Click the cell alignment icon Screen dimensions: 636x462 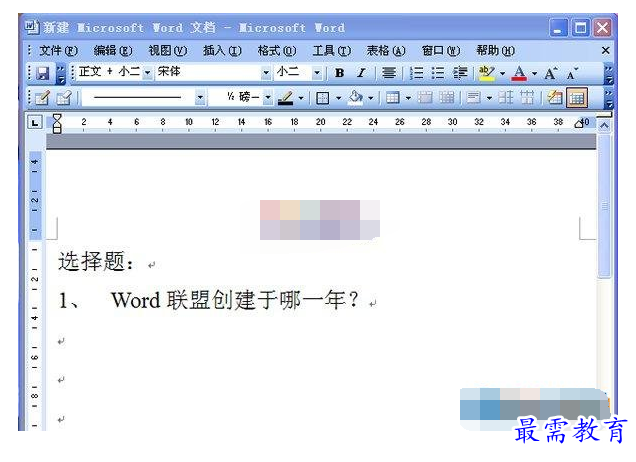(473, 98)
